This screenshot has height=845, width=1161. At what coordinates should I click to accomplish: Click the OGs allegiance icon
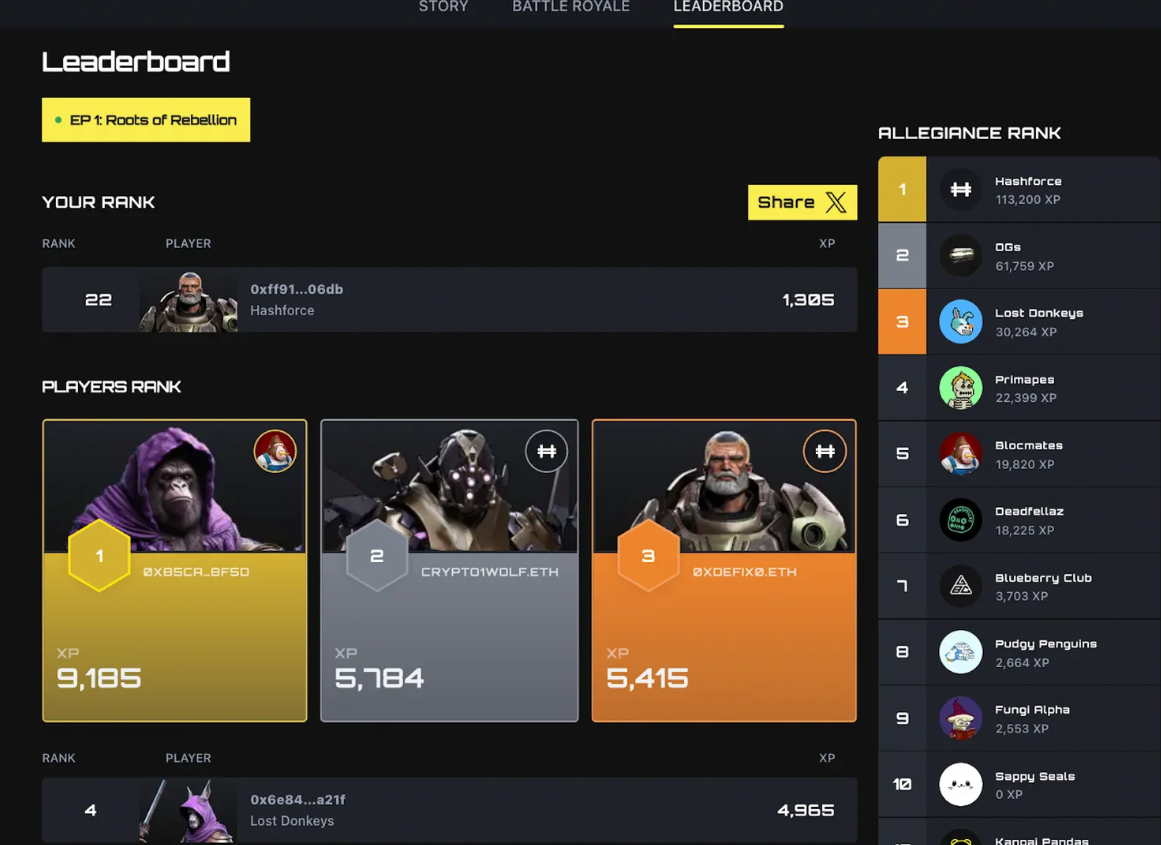point(960,255)
